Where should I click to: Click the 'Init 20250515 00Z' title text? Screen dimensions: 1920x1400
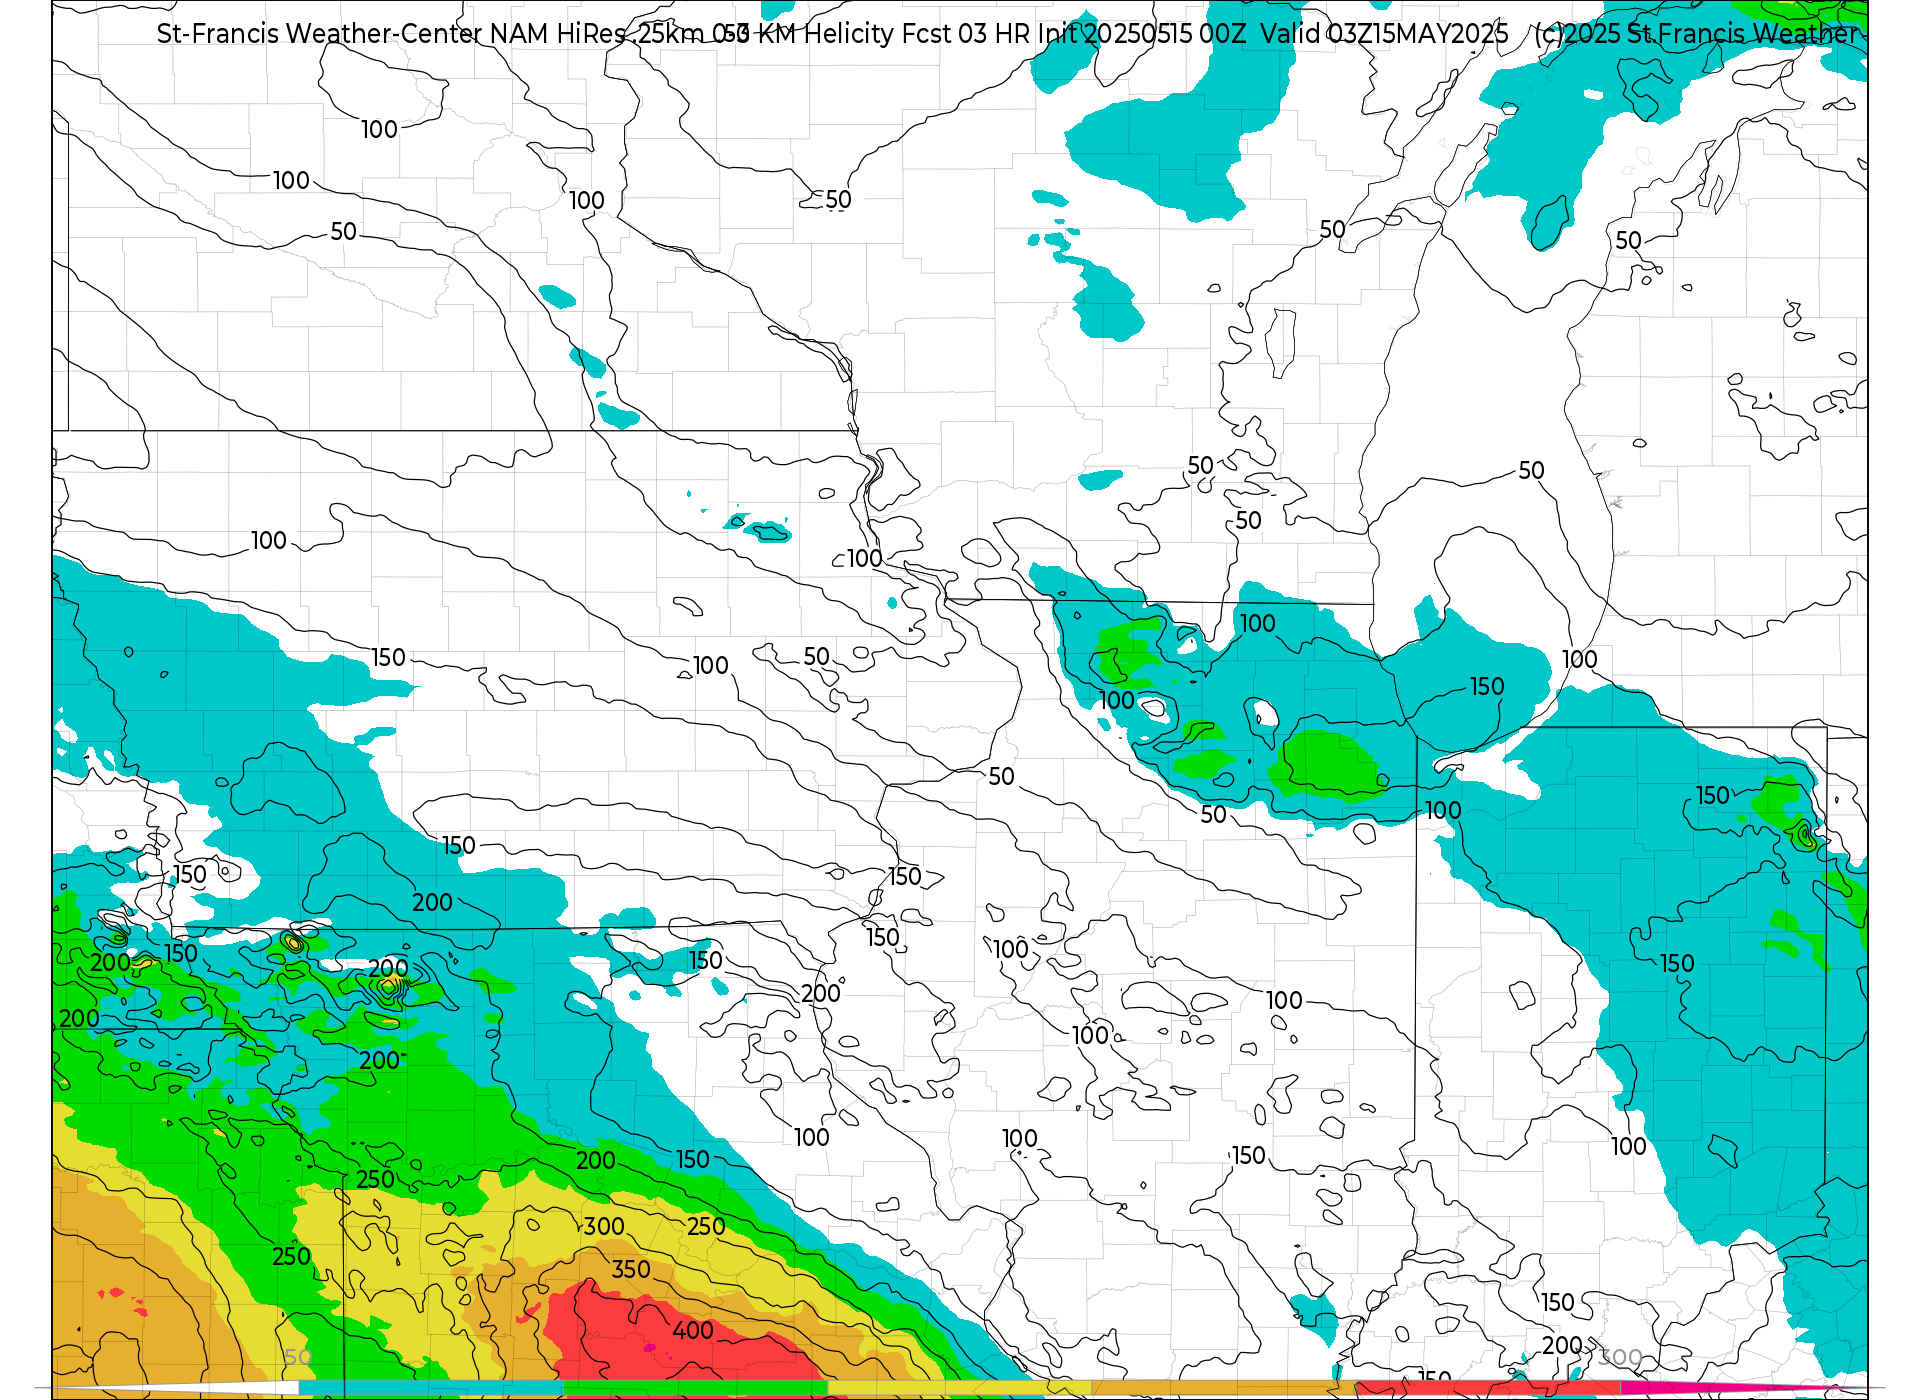tap(1141, 33)
